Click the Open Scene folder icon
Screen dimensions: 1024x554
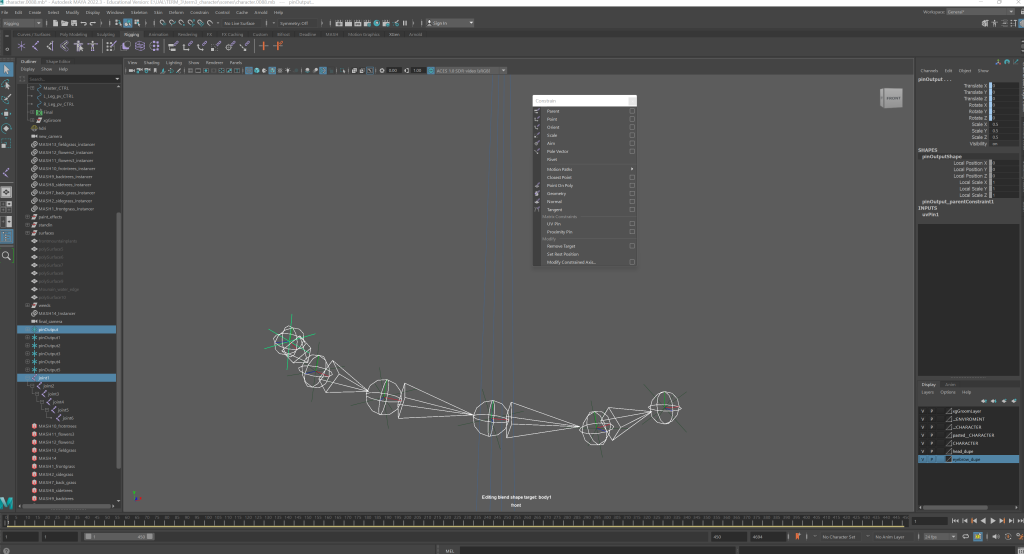[65, 23]
